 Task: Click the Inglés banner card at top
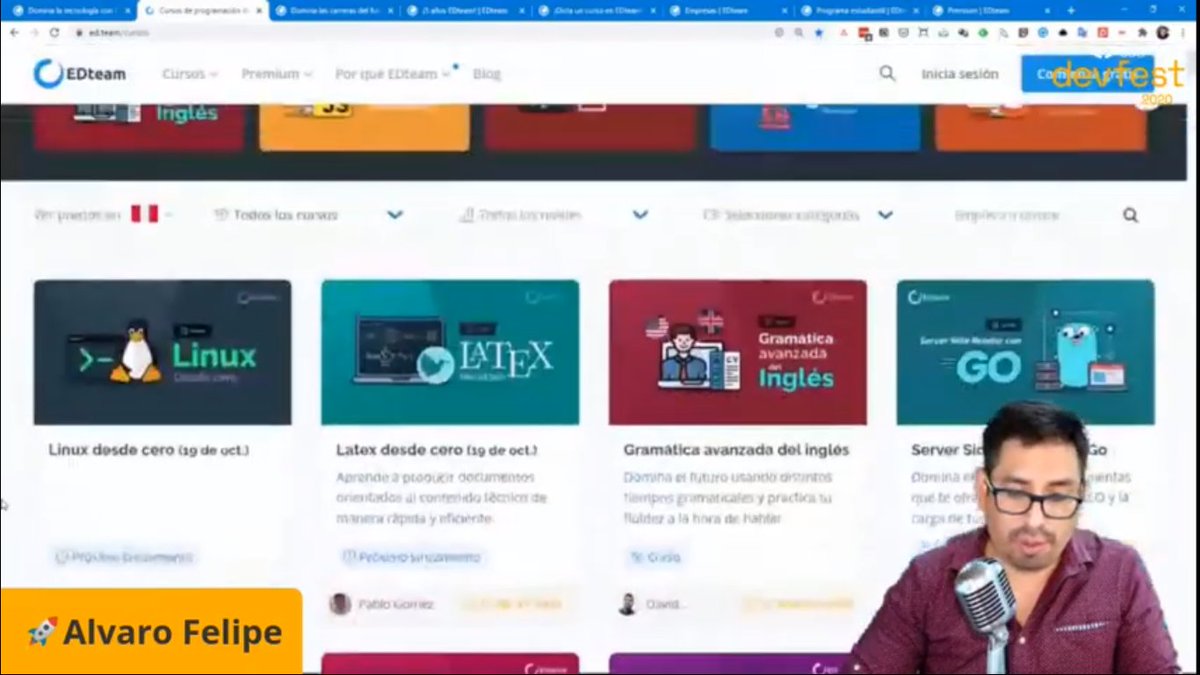coord(139,127)
